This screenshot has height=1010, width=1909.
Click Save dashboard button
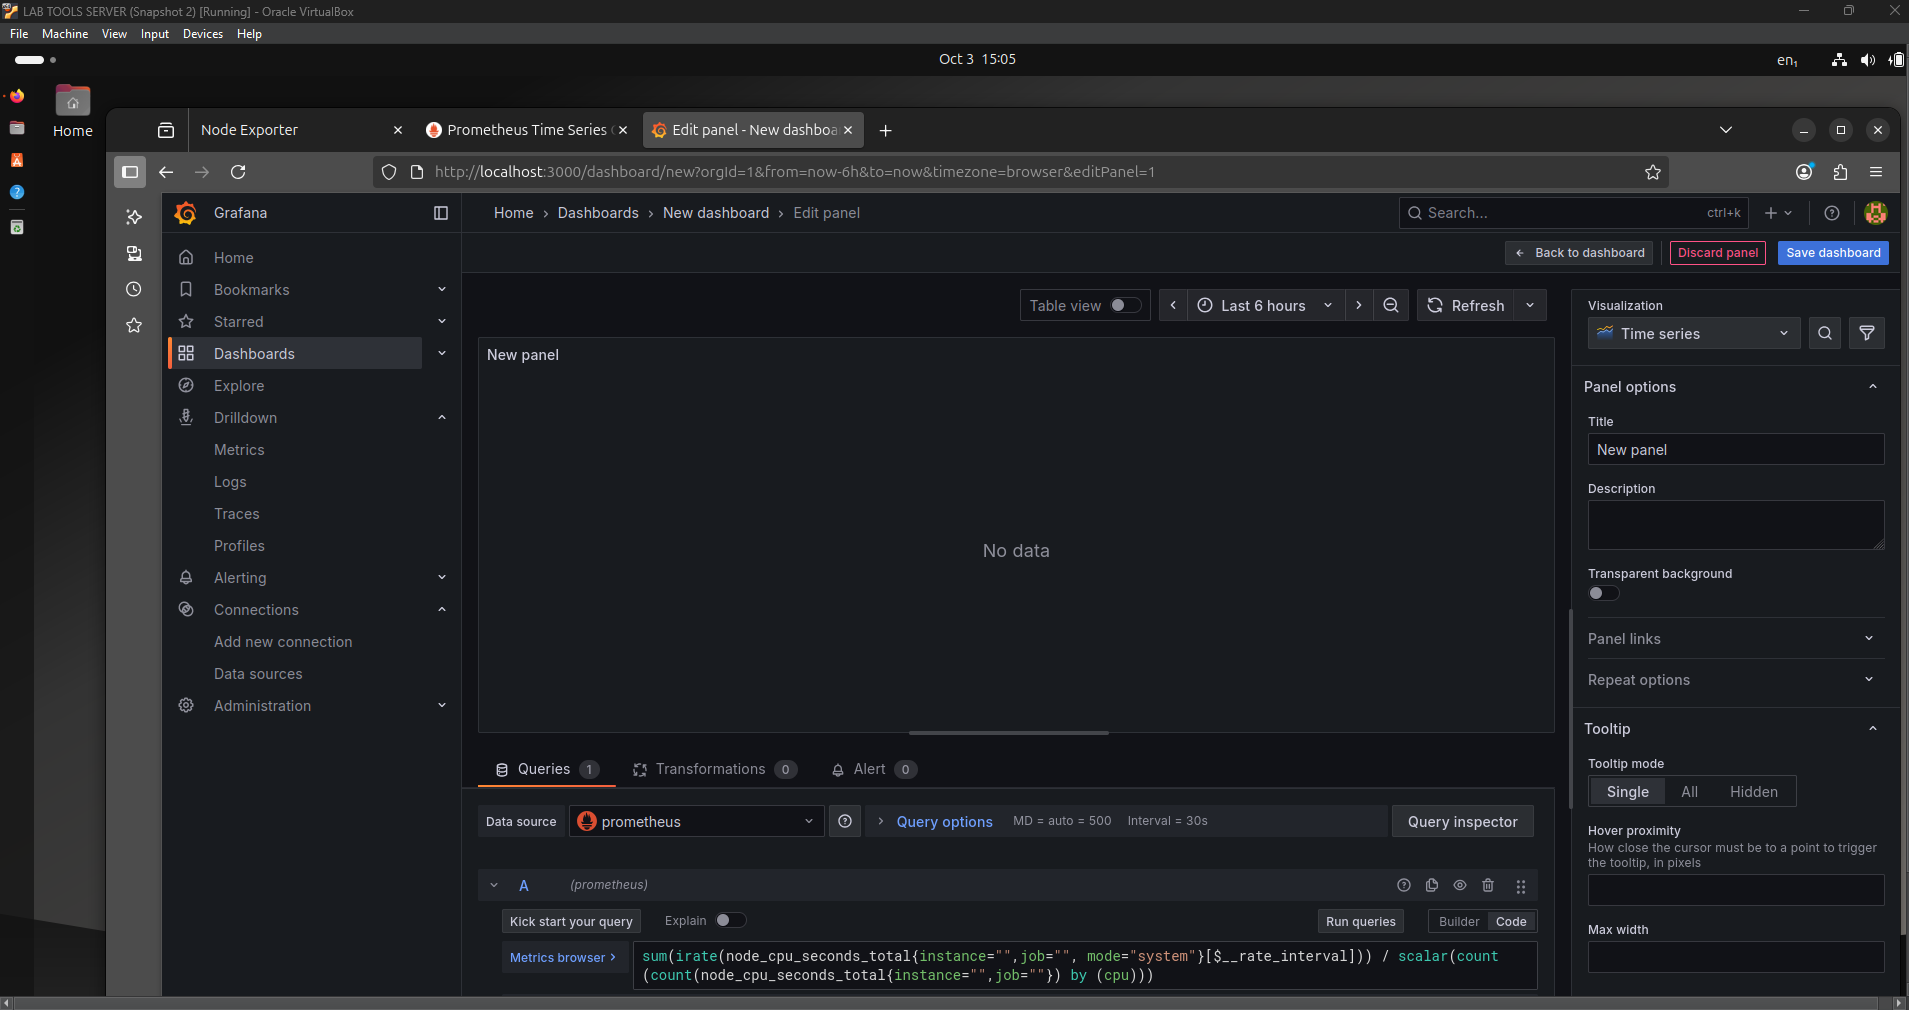point(1833,253)
